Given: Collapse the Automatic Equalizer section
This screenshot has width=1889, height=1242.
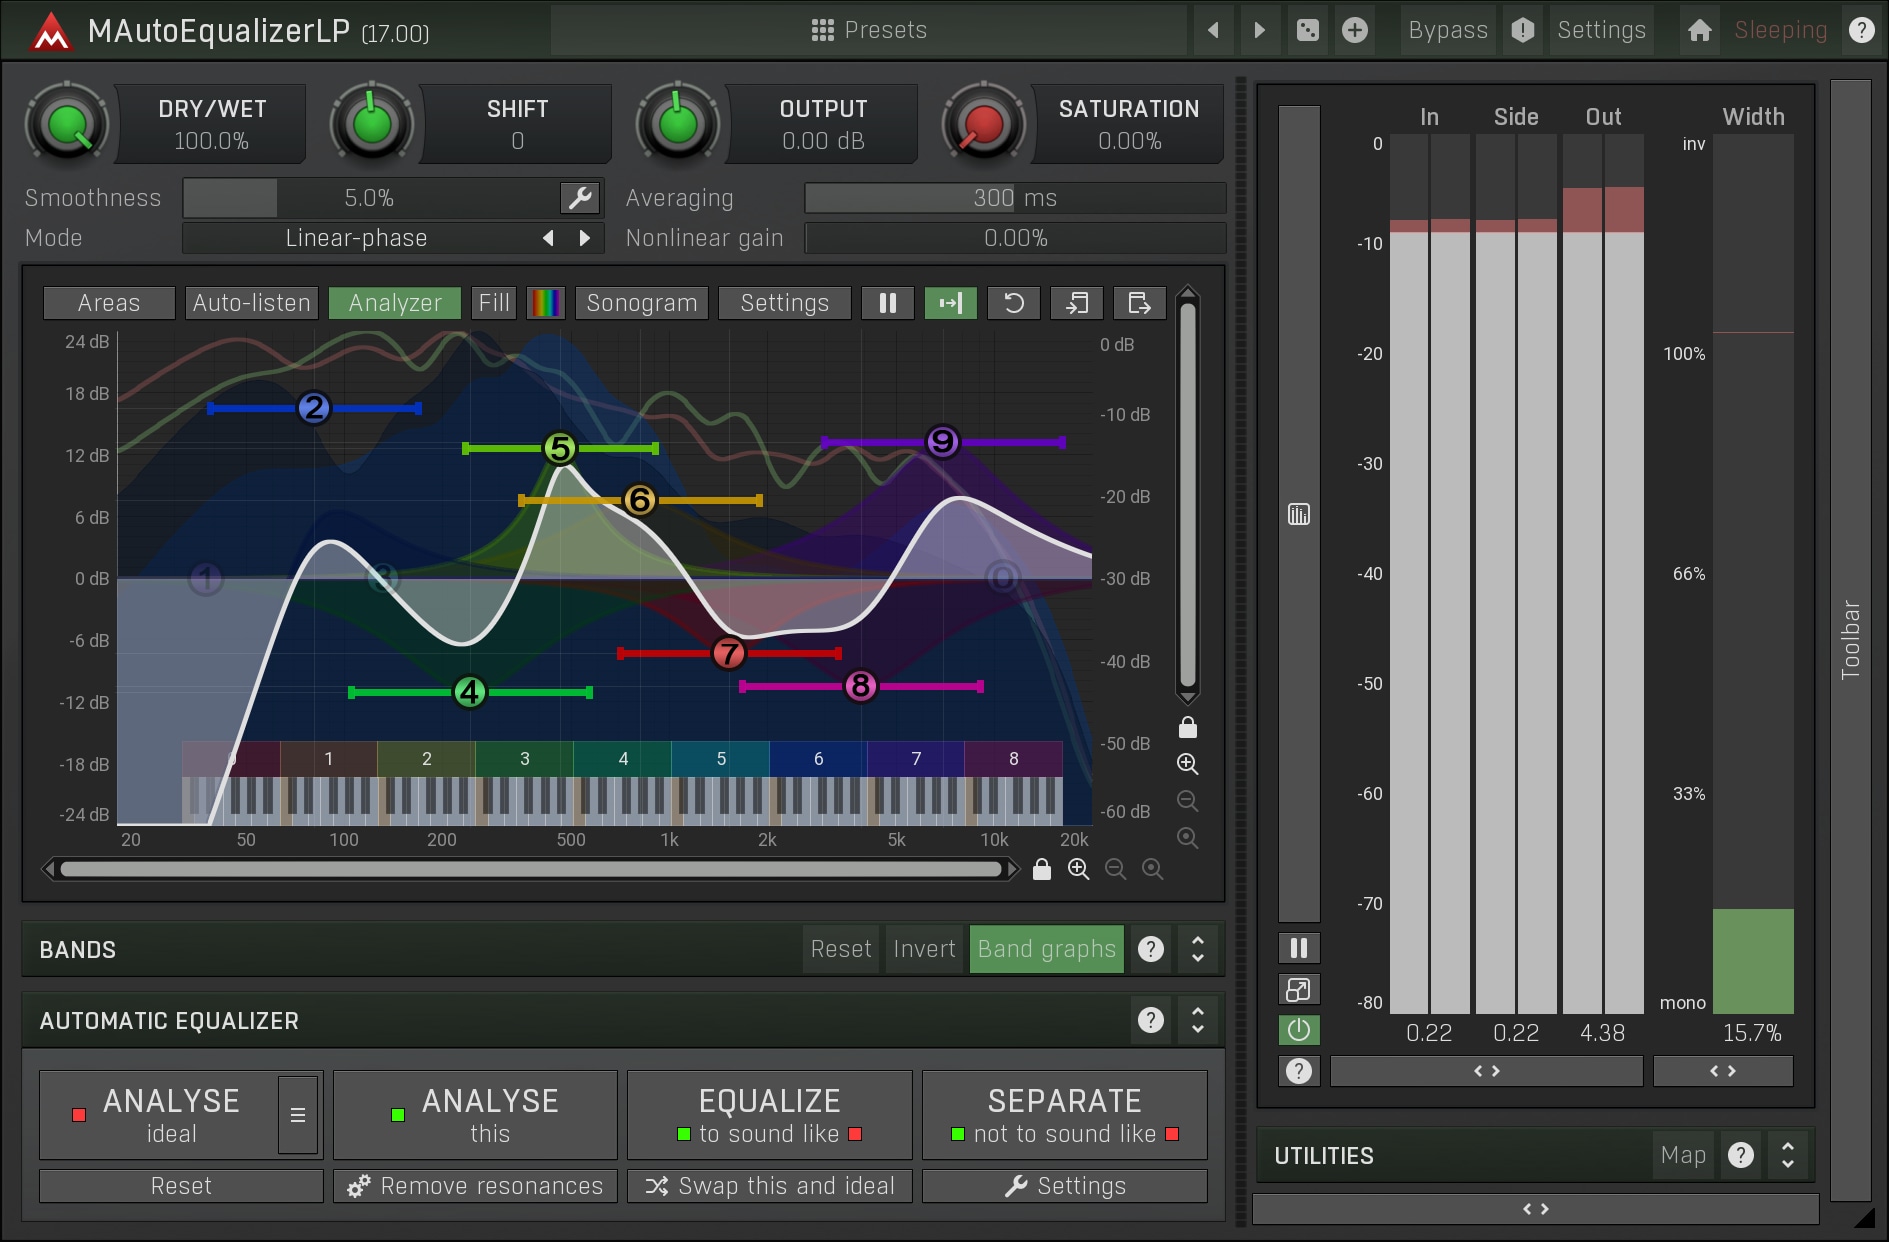Looking at the screenshot, I should [1197, 1020].
